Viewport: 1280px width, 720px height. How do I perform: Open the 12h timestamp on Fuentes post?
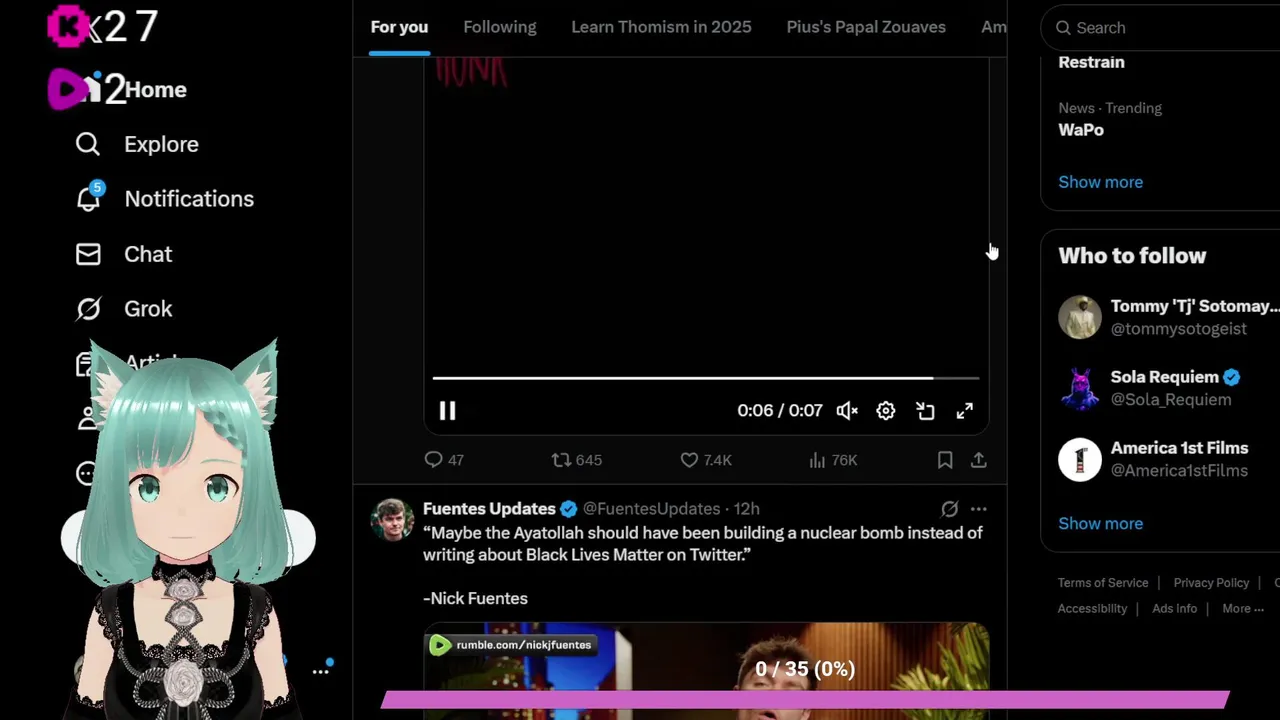[746, 509]
